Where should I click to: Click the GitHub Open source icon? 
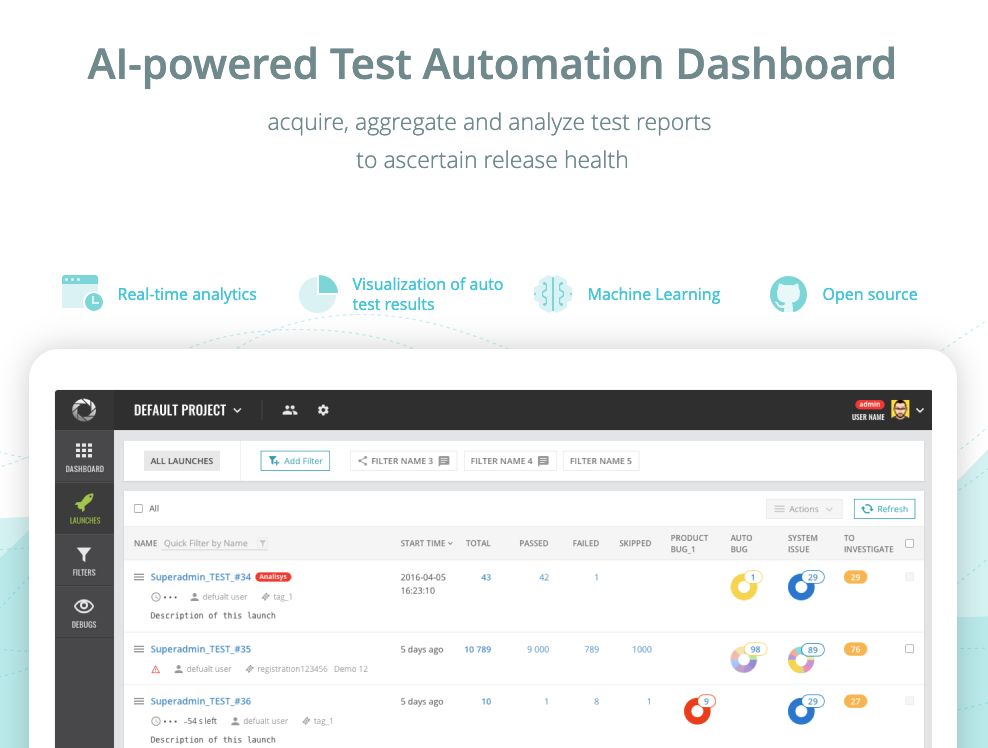point(788,294)
